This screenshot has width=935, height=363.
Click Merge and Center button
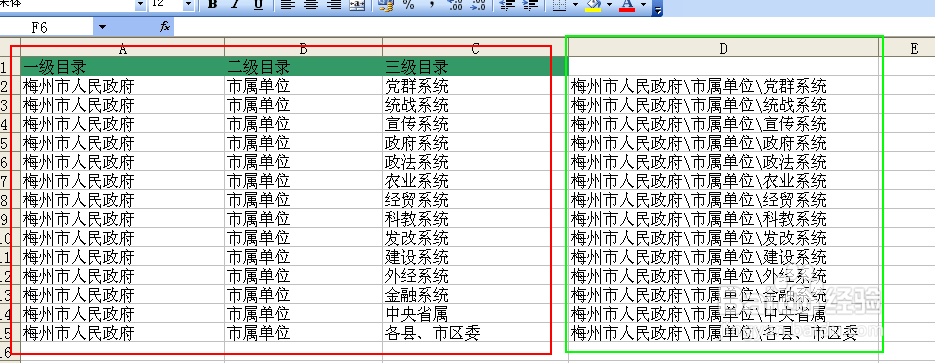(357, 4)
